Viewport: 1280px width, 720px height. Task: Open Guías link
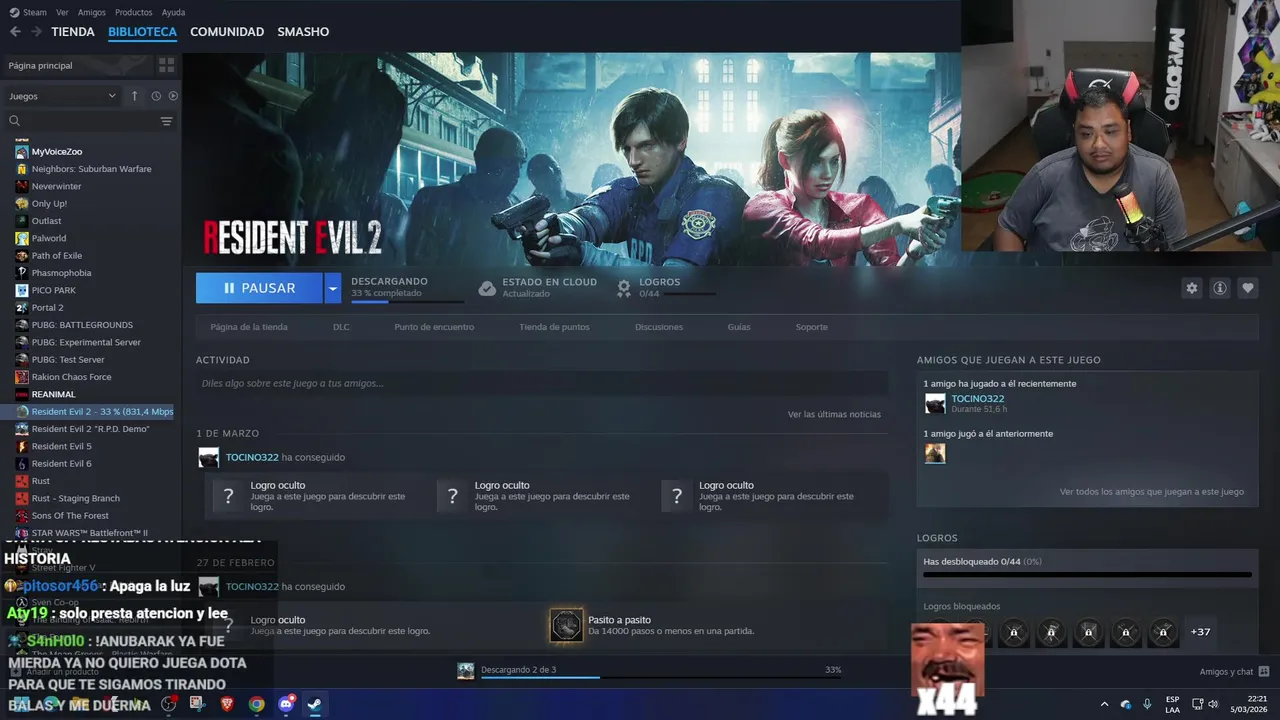coord(739,327)
